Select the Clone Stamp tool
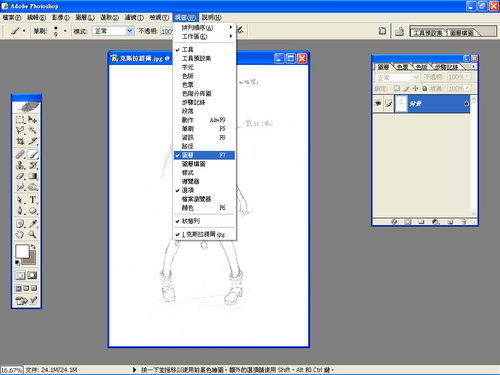Screen dimensions: 500x375 click(x=20, y=165)
